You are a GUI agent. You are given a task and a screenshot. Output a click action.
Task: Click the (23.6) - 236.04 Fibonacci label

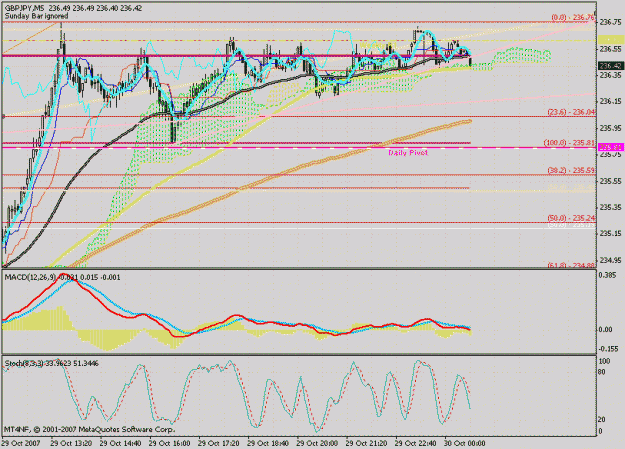pyautogui.click(x=572, y=112)
